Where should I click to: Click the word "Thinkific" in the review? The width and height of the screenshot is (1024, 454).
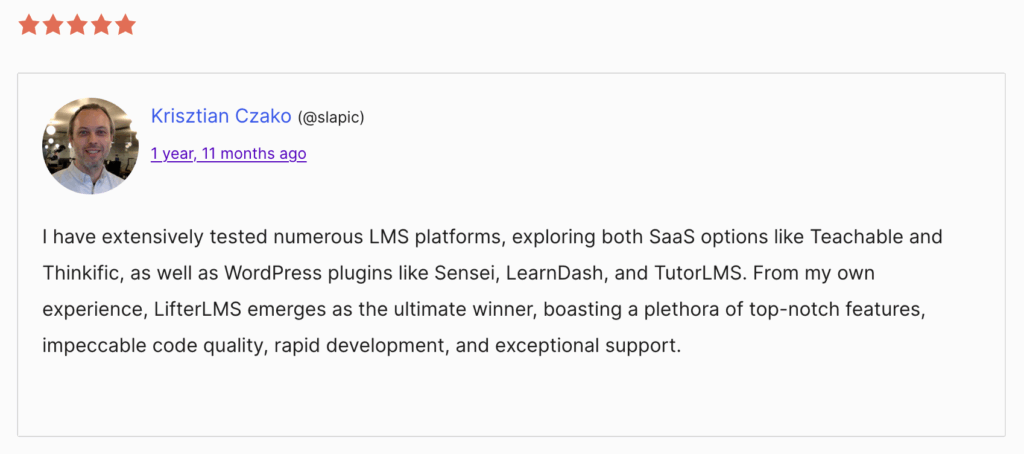pos(79,274)
